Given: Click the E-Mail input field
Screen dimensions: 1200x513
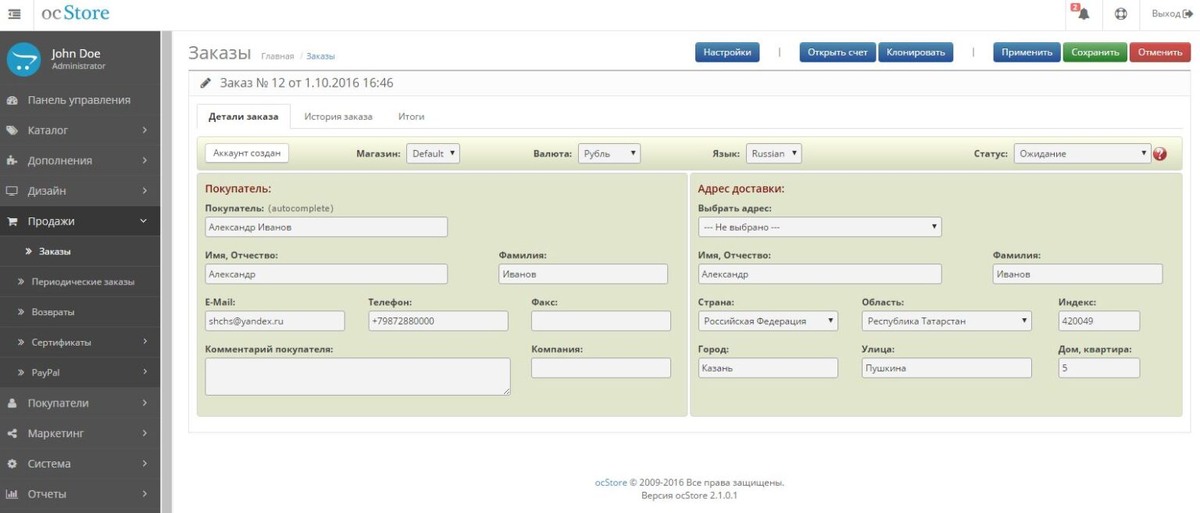Looking at the screenshot, I should [x=275, y=321].
